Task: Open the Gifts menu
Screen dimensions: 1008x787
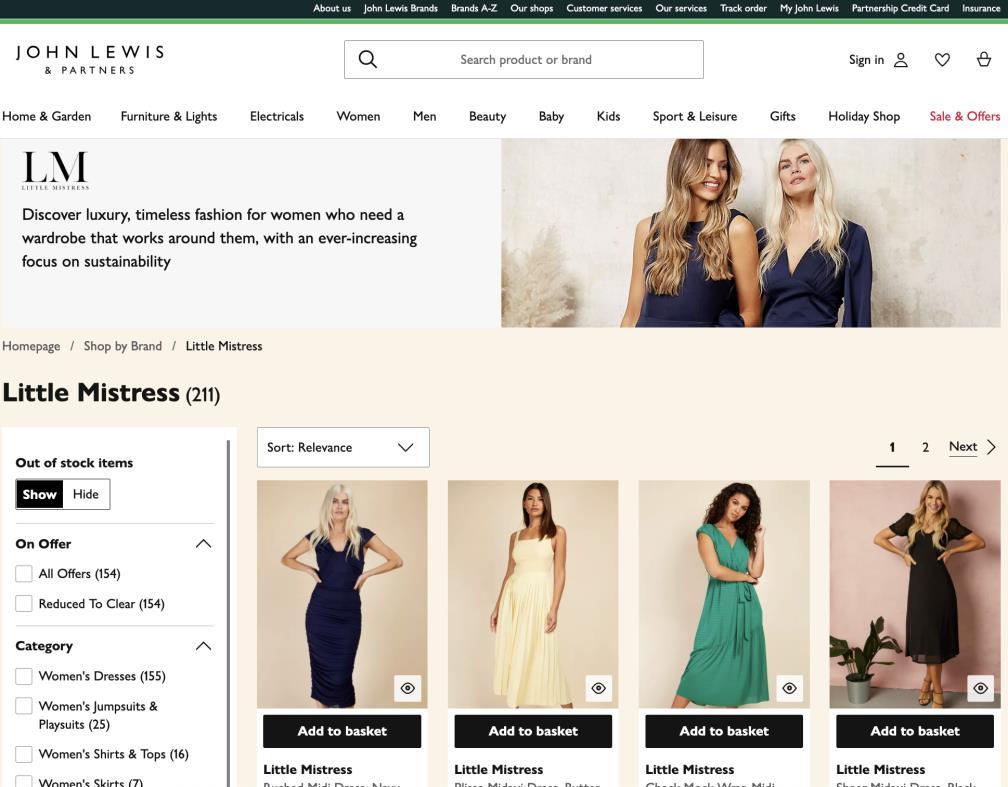Action: point(782,116)
